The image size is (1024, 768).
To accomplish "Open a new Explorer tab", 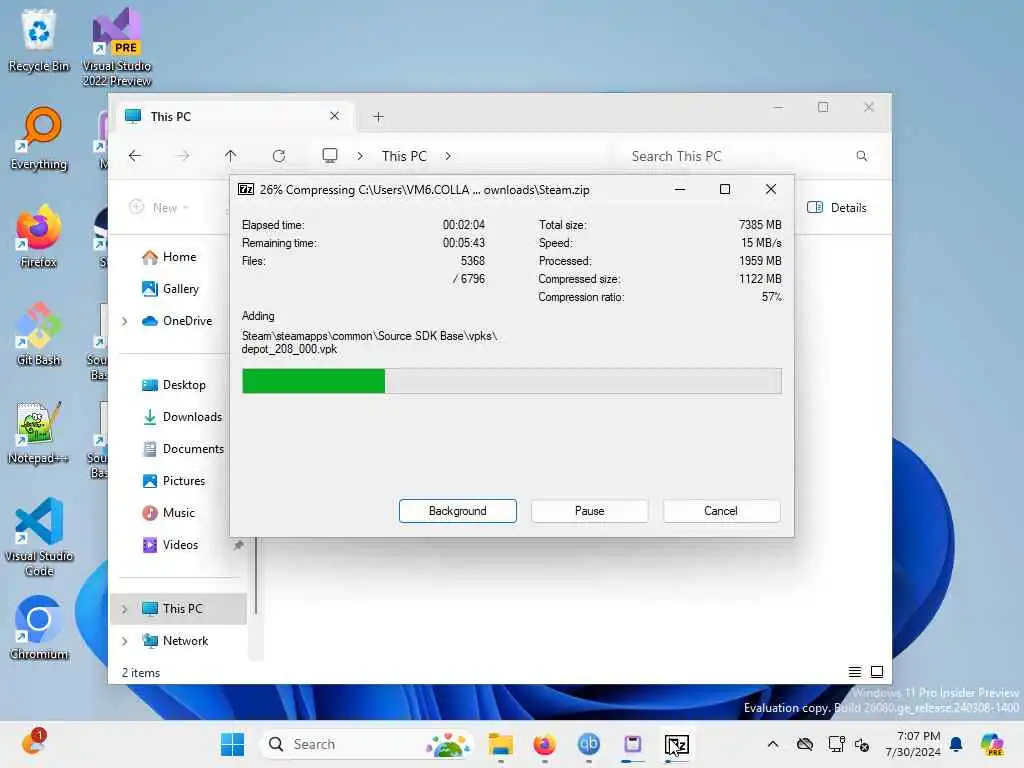I will (x=378, y=117).
